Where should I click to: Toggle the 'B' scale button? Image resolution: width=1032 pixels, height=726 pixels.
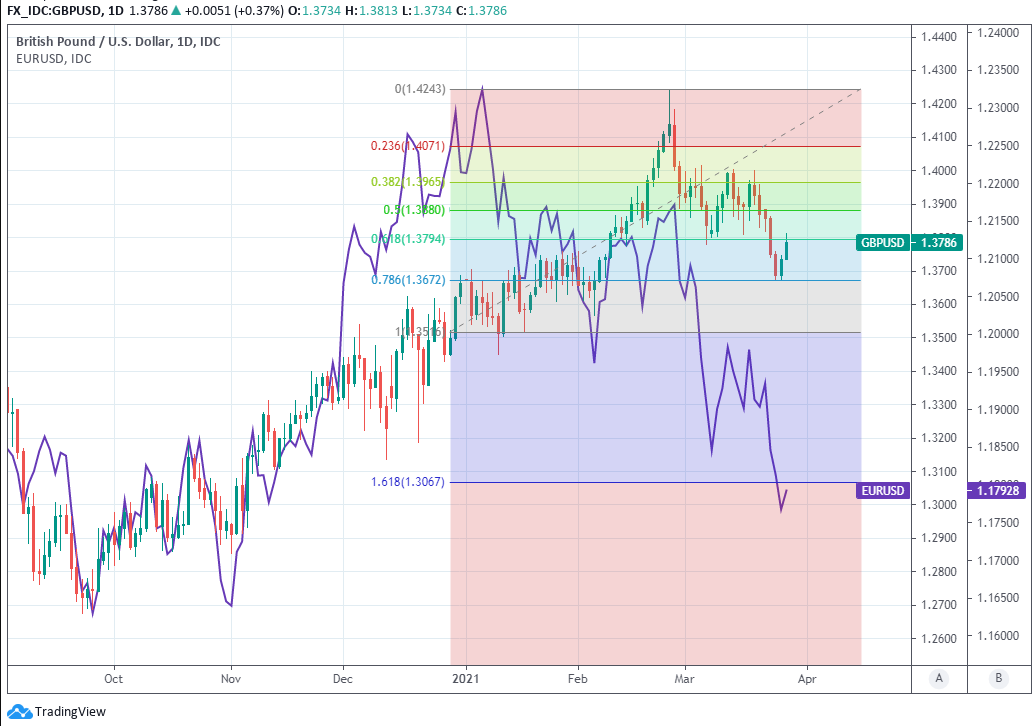pyautogui.click(x=998, y=678)
